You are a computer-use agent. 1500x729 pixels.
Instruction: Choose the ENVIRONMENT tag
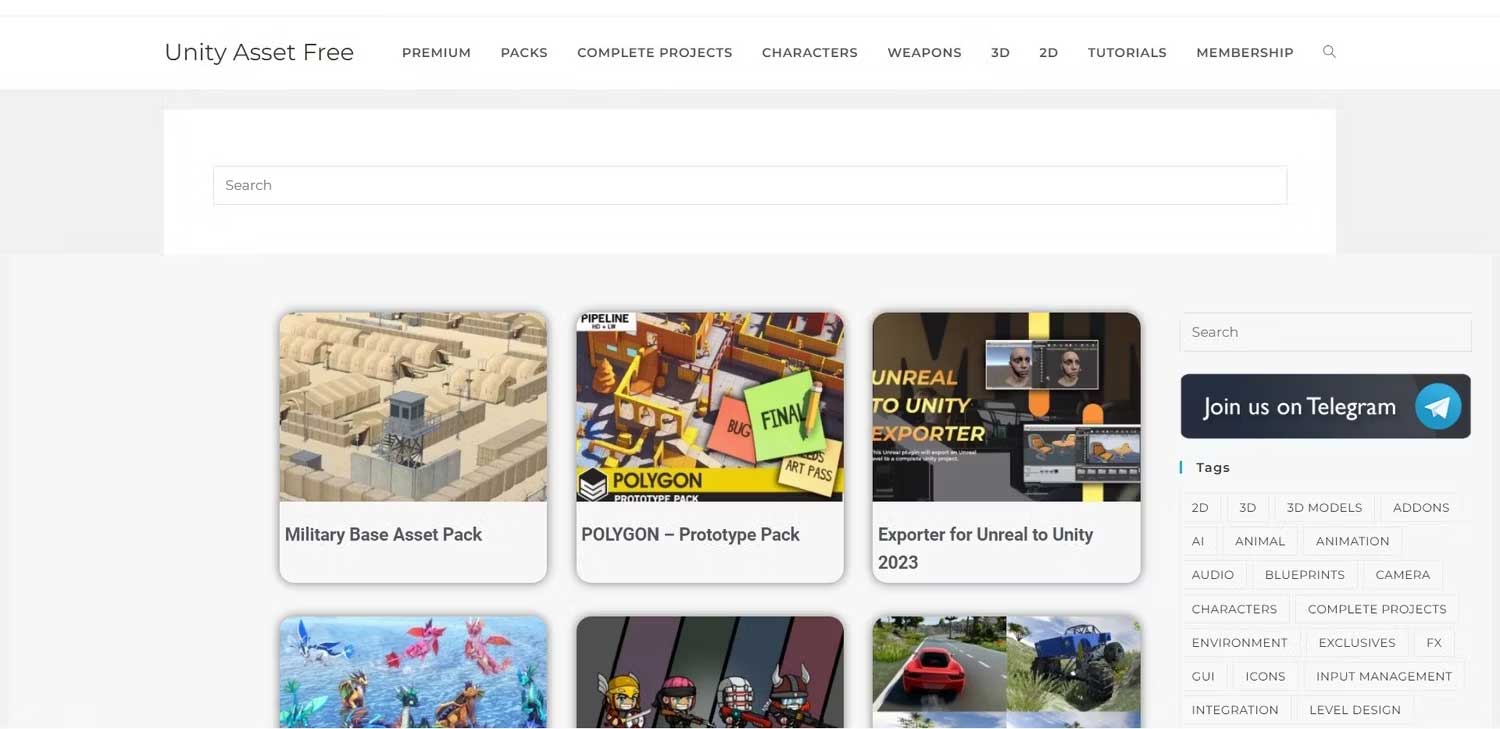1240,642
